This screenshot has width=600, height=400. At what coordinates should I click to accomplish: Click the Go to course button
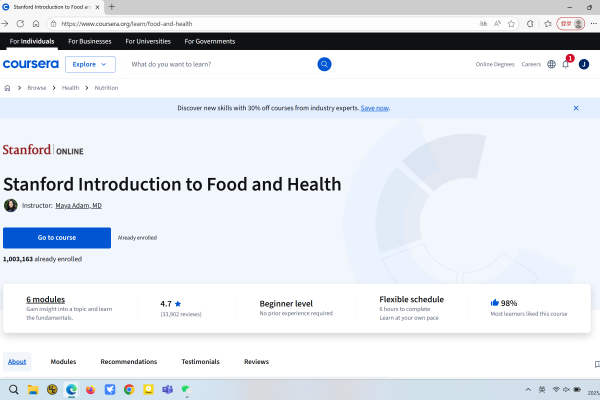(57, 238)
